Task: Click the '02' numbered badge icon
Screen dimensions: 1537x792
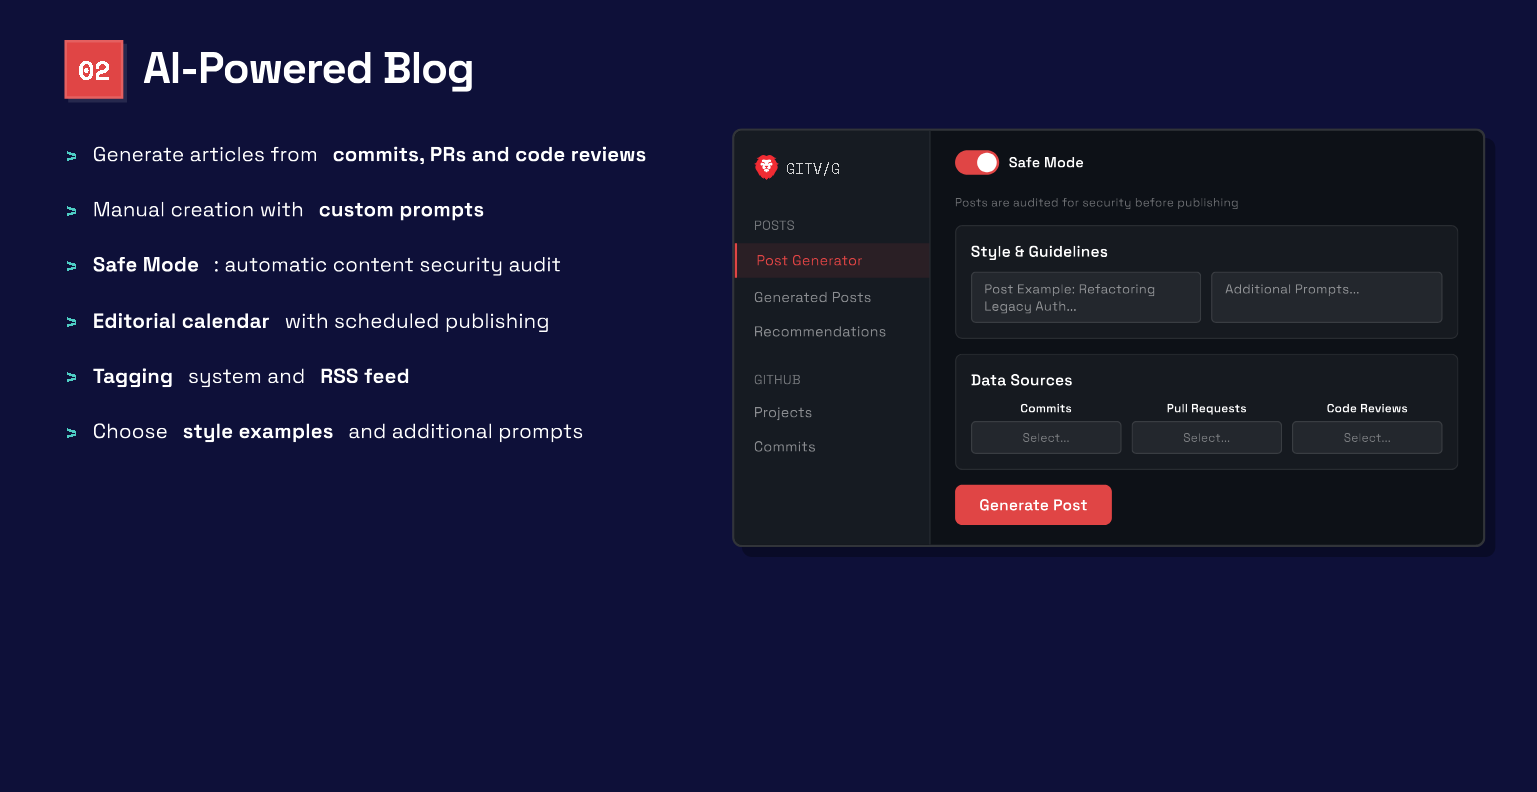Action: [x=94, y=70]
